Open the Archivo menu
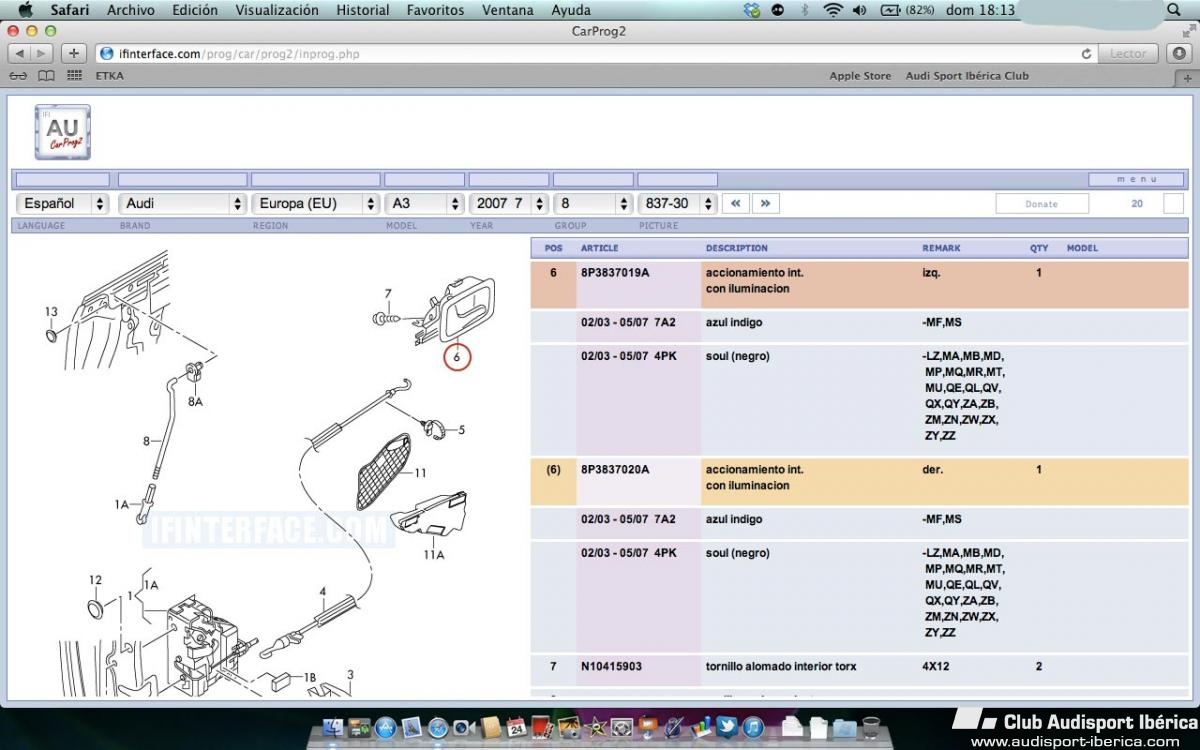This screenshot has width=1200, height=750. tap(130, 10)
